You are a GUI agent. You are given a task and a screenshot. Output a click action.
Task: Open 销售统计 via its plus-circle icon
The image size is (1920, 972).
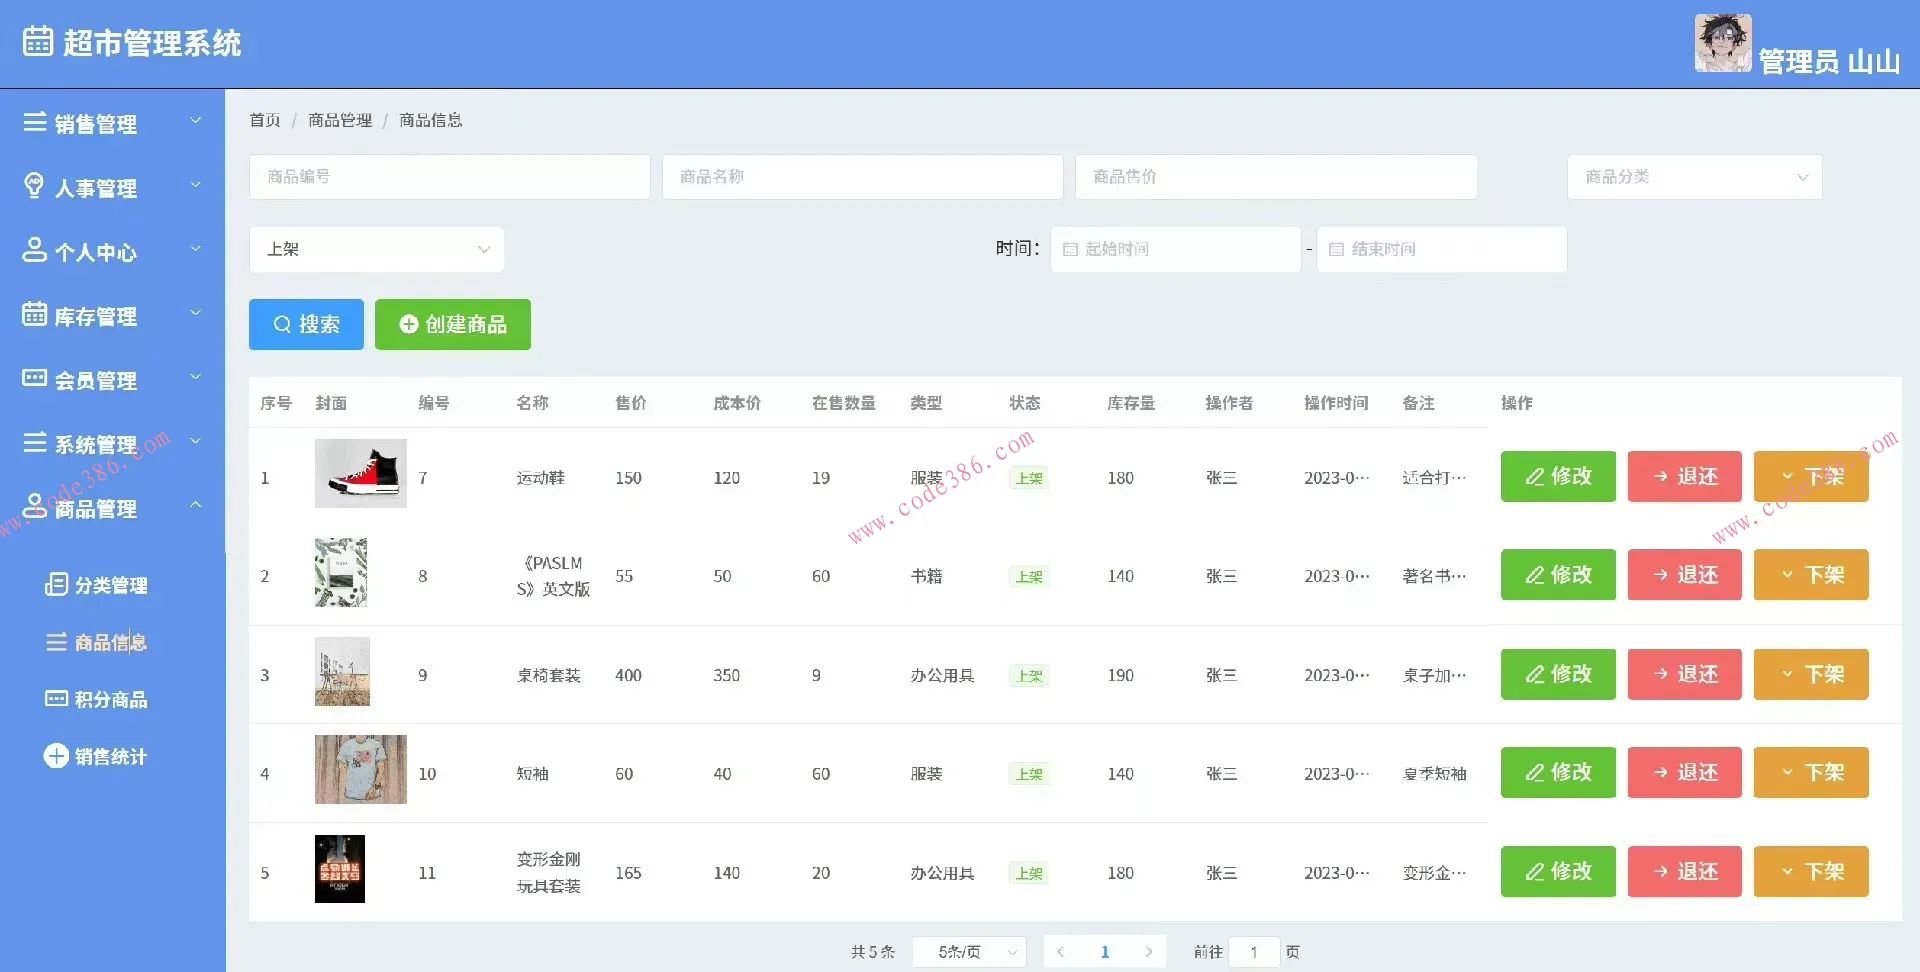click(57, 756)
